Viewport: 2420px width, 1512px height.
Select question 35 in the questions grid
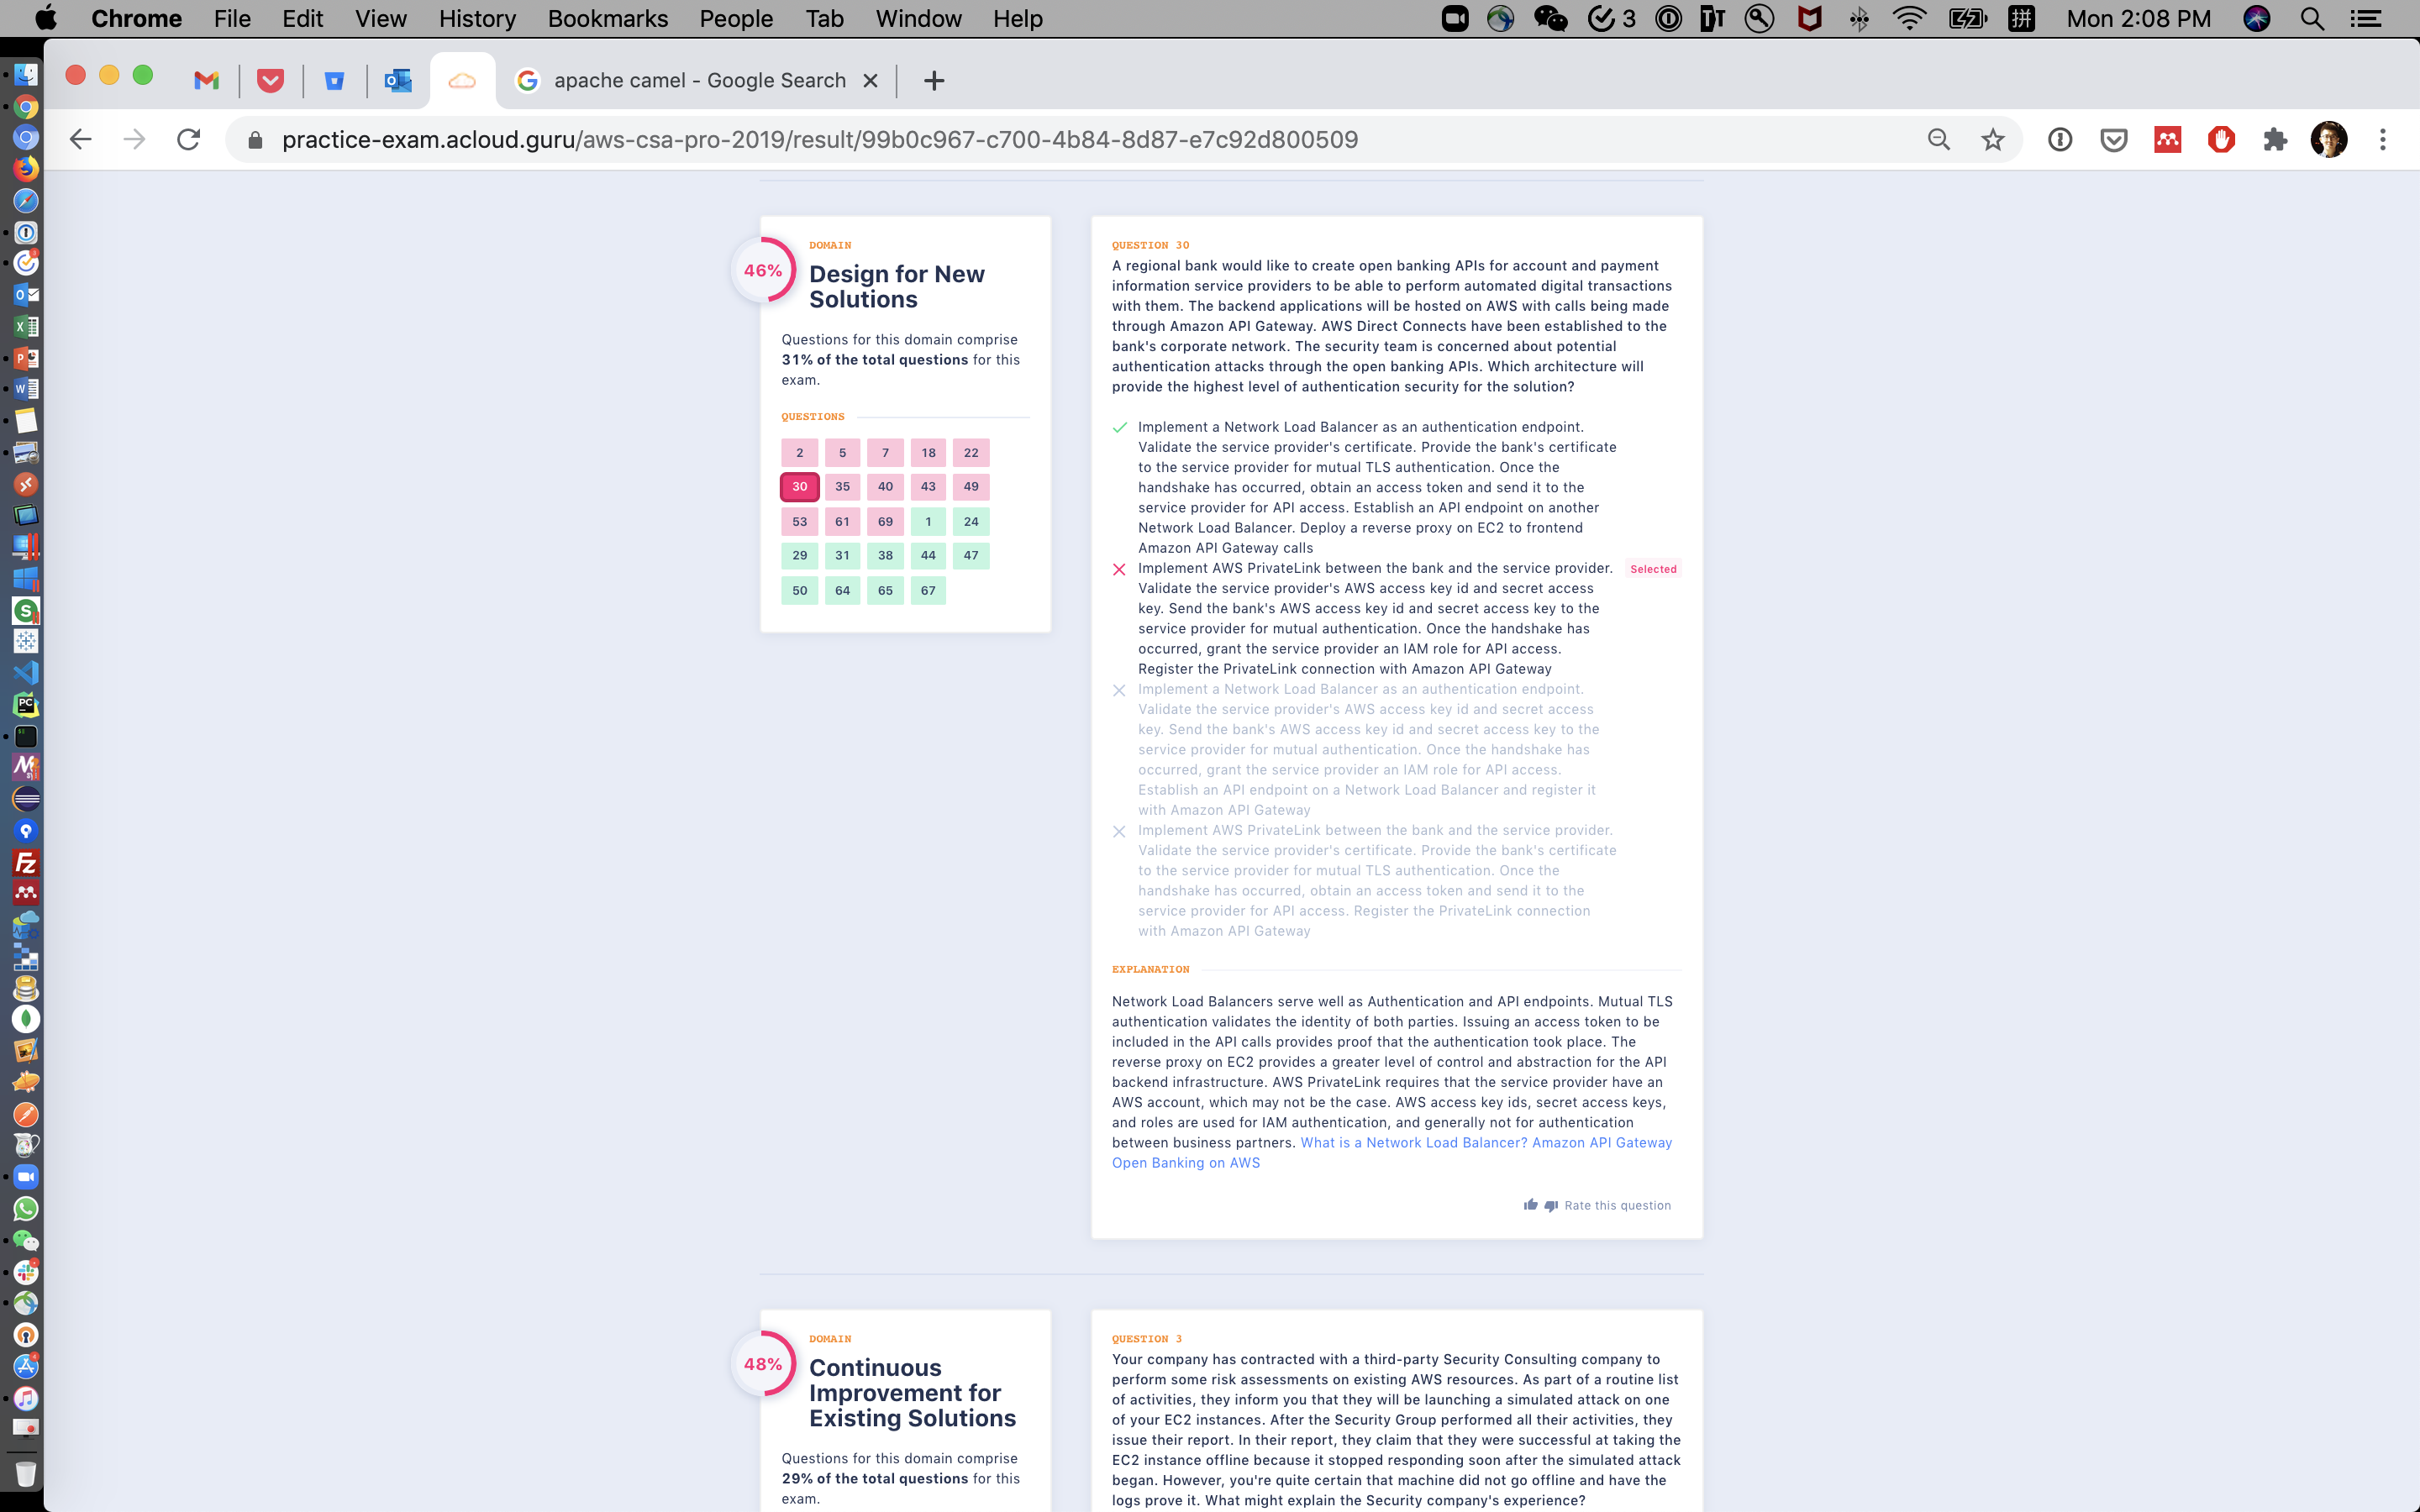coord(842,487)
